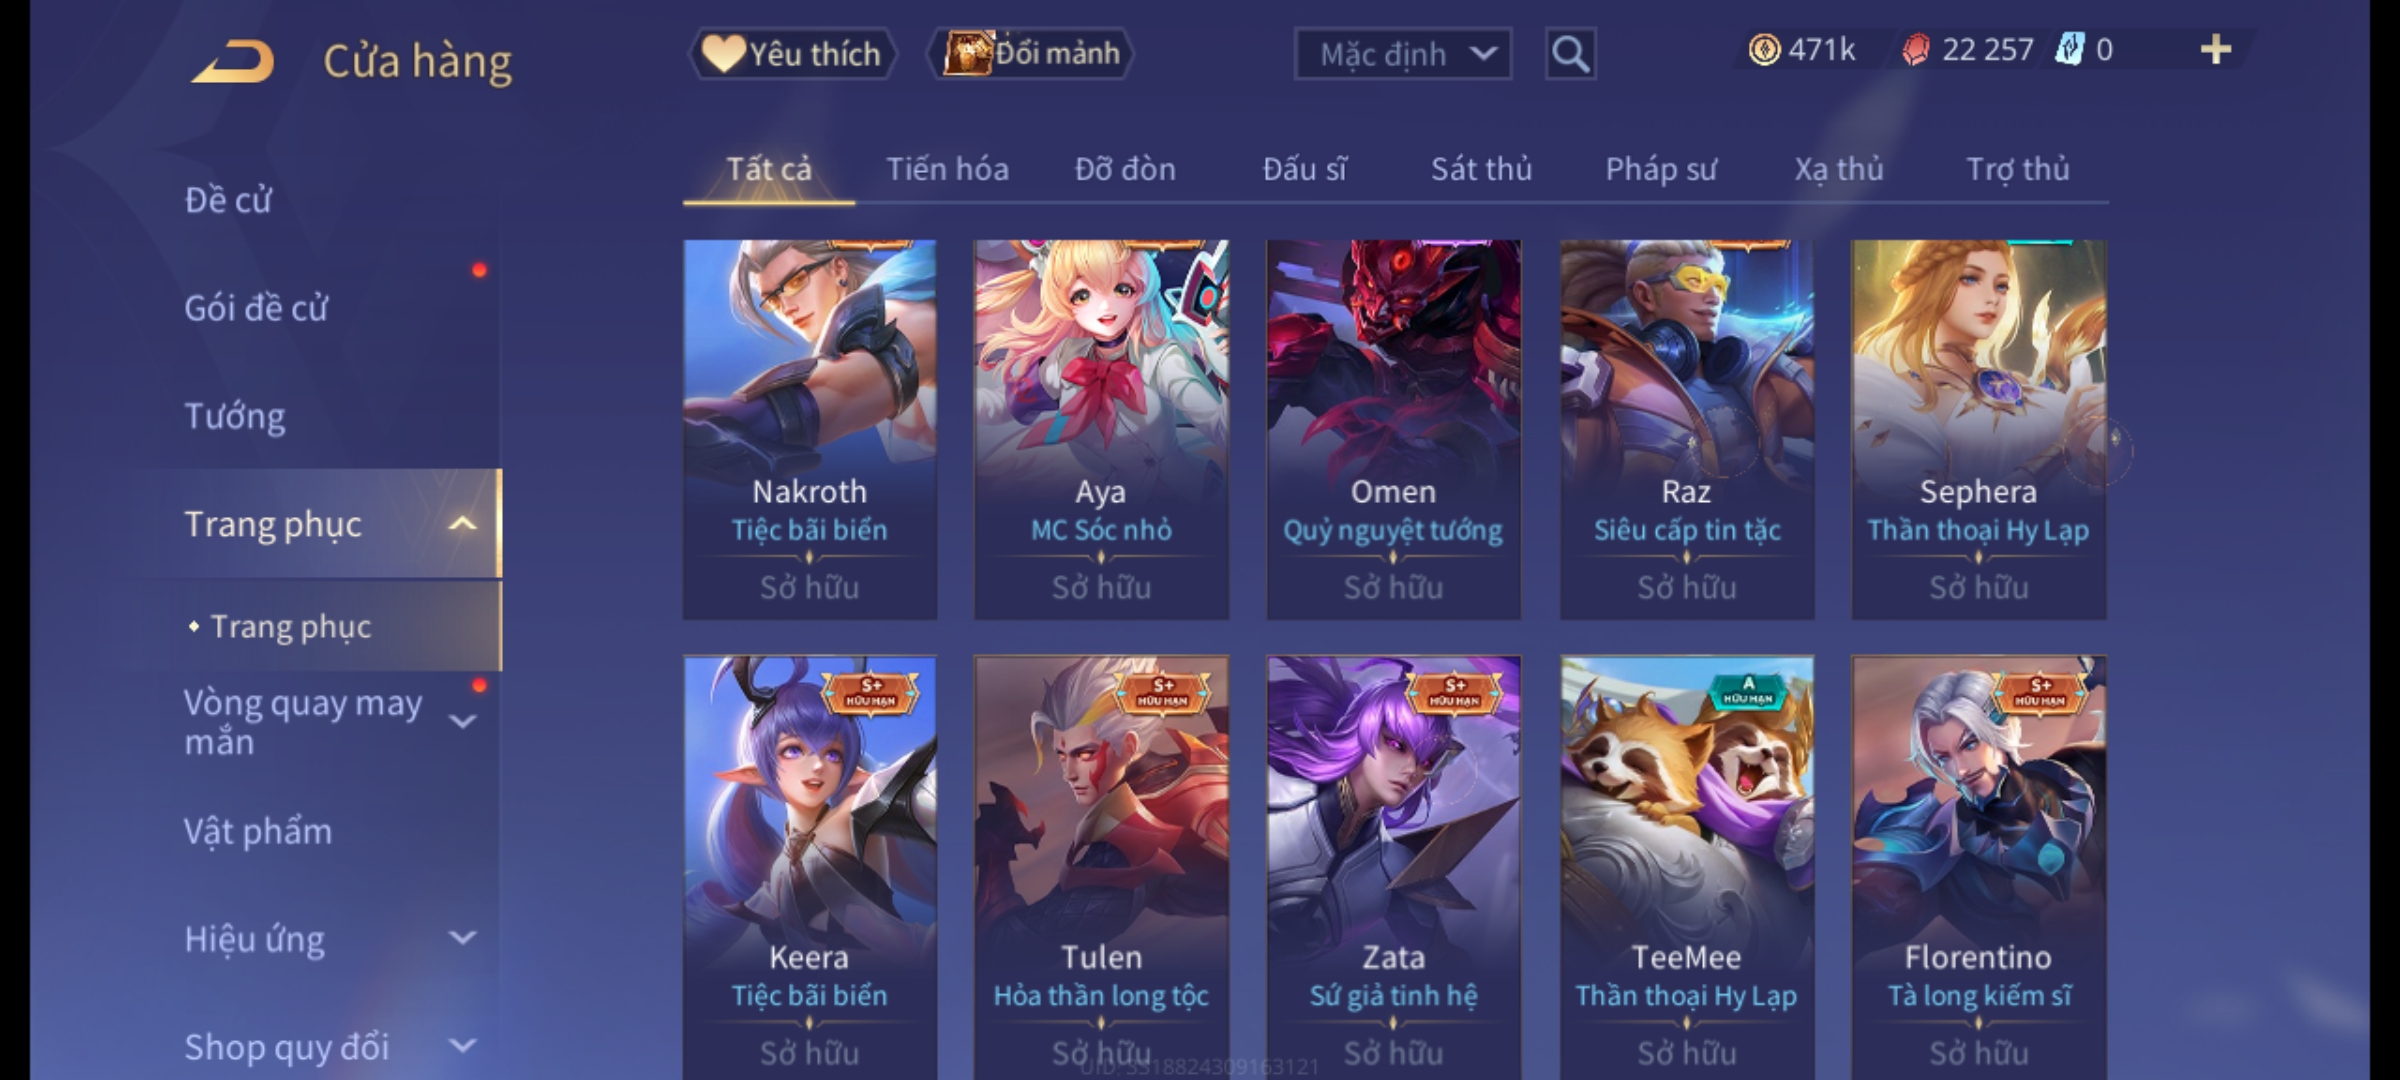Expand the Shop quy đổi section
The image size is (2400, 1080).
tap(462, 1046)
